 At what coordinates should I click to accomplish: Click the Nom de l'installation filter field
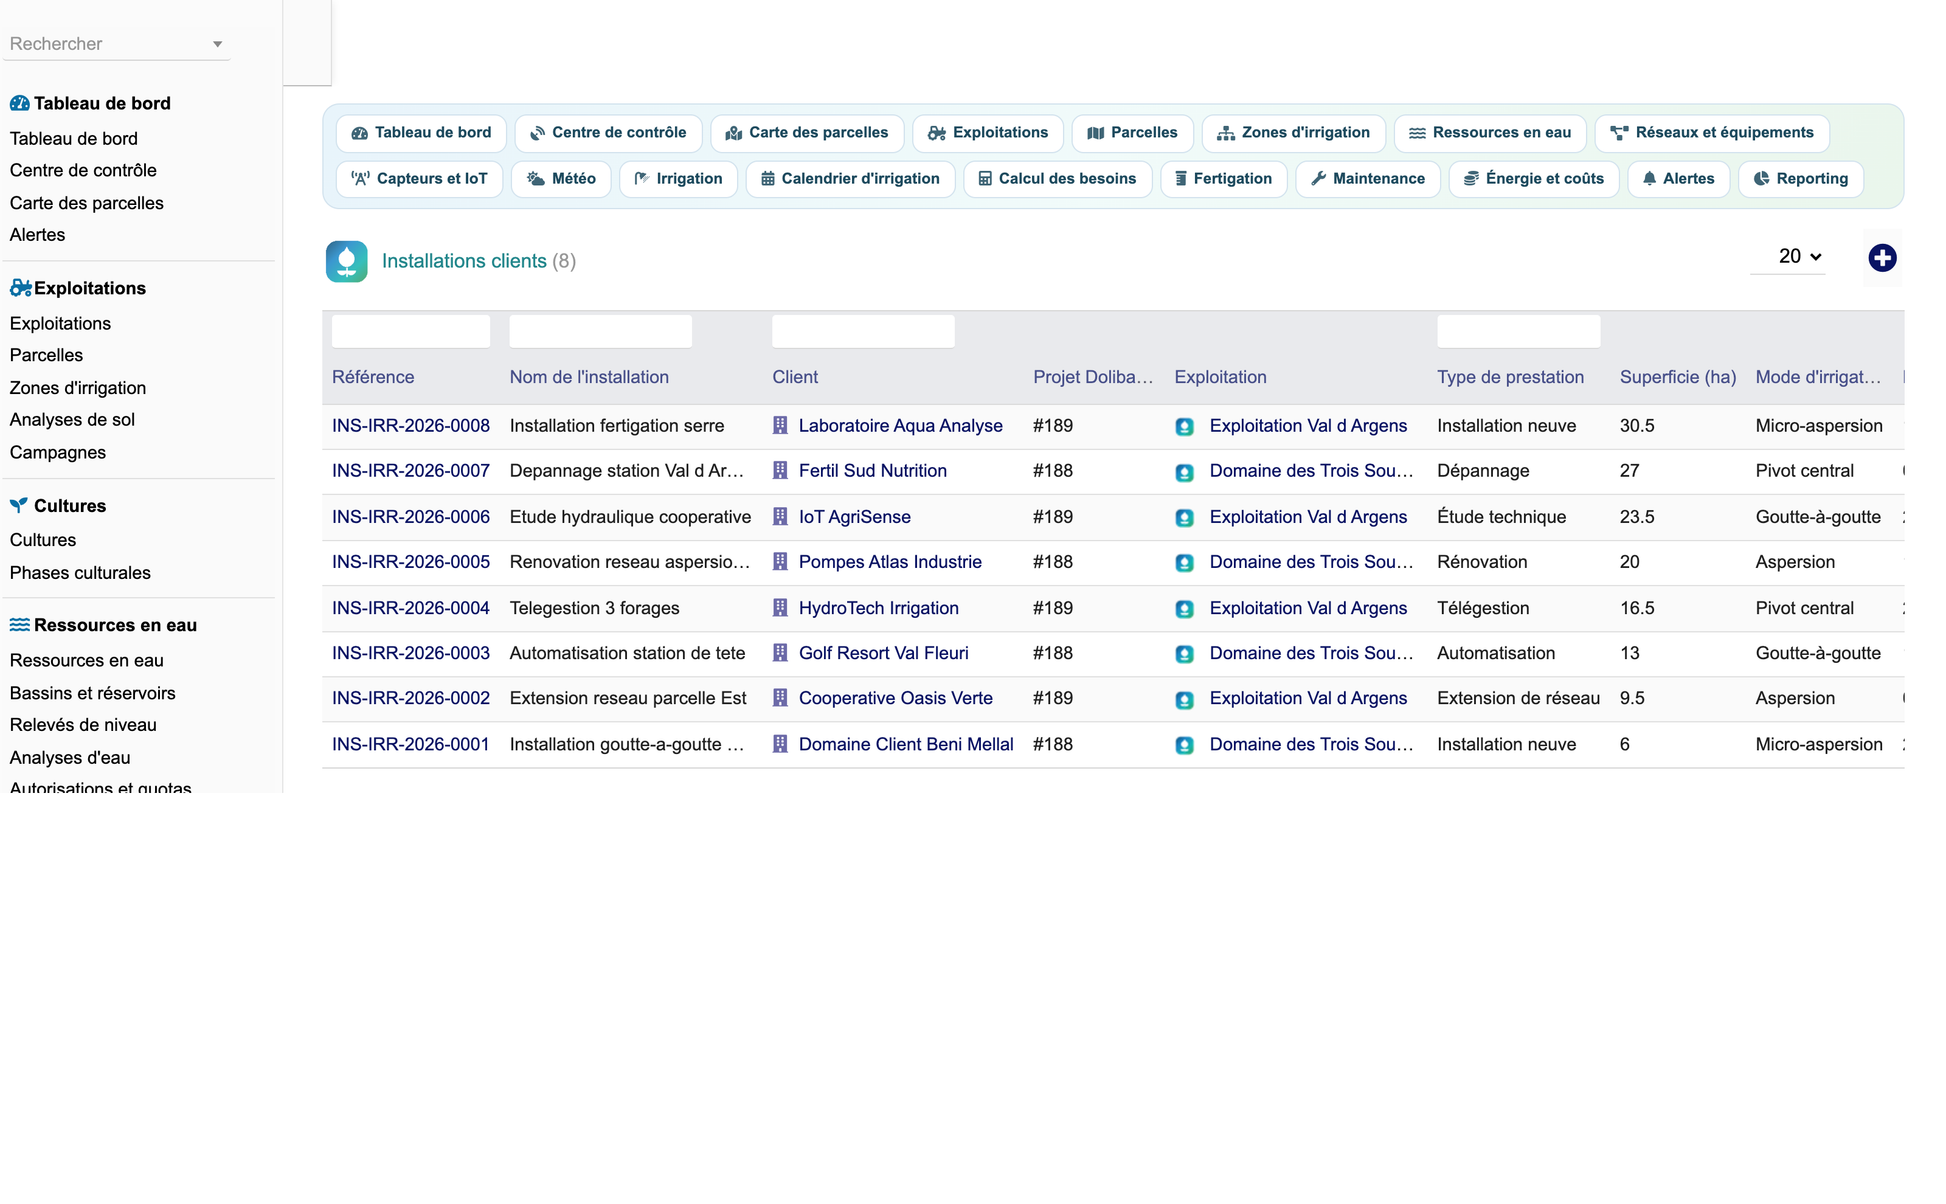[600, 331]
